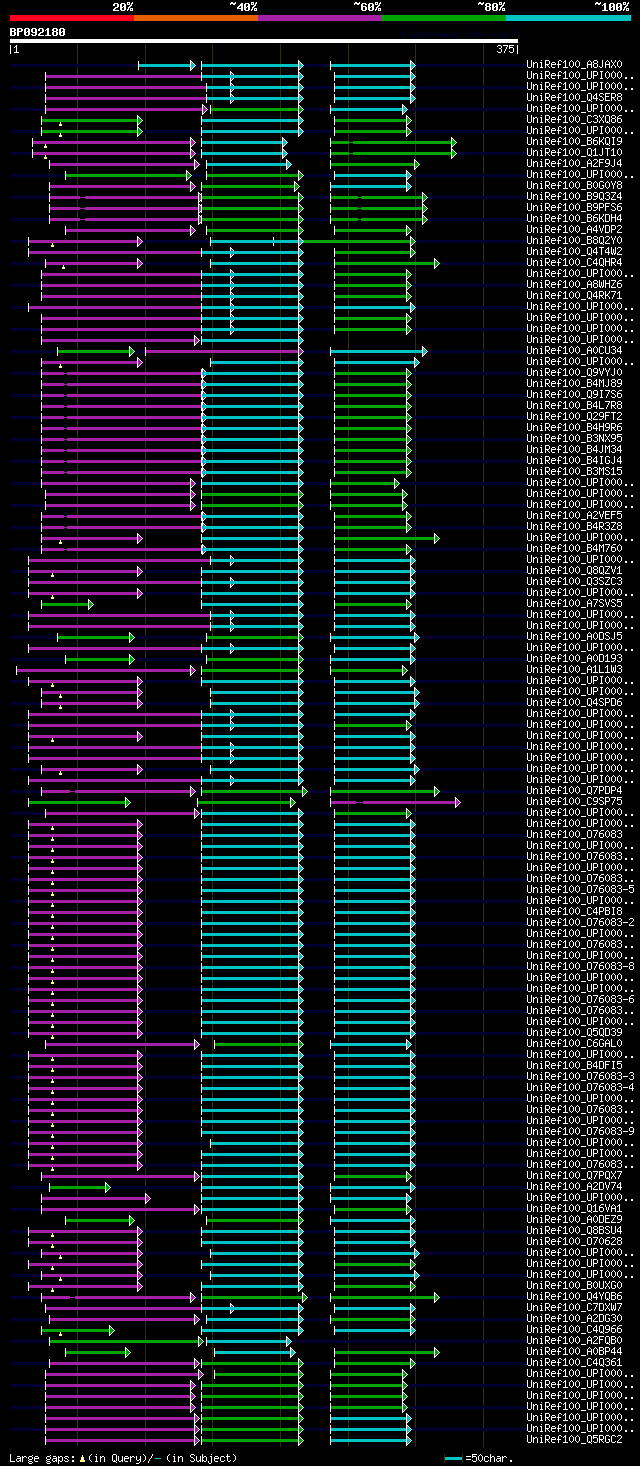640x1466 pixels.
Task: Select hit label UniRef100_Q8QZV1
Action: (x=575, y=571)
